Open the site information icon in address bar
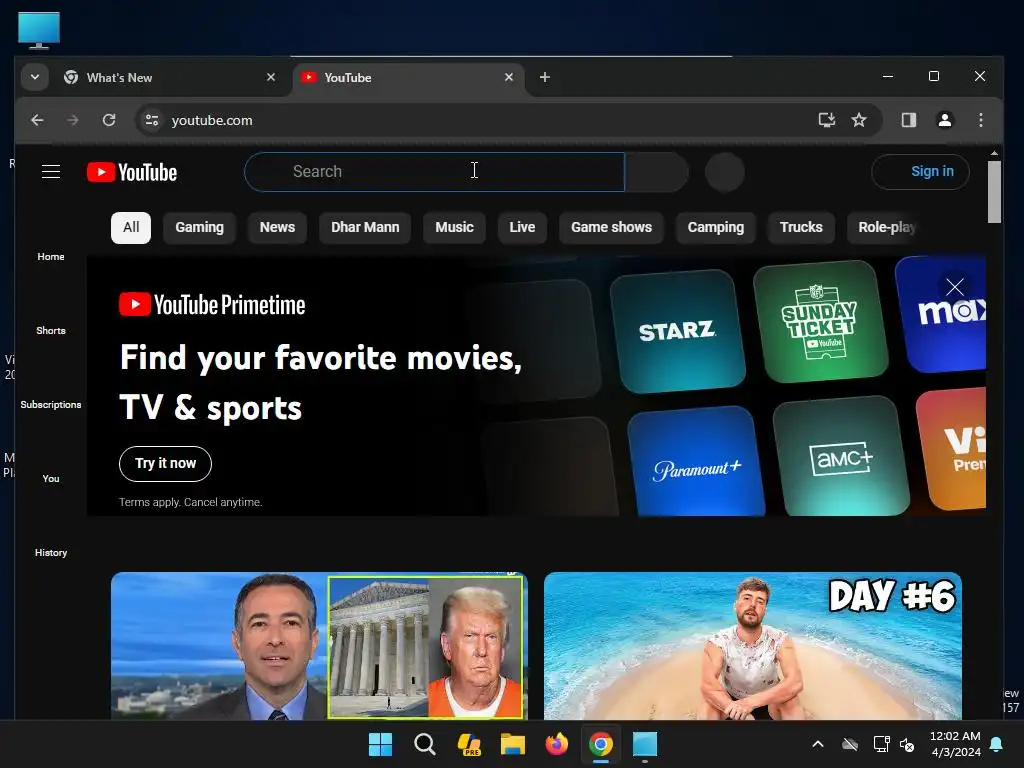Screen dimensions: 1024x768 (152, 120)
